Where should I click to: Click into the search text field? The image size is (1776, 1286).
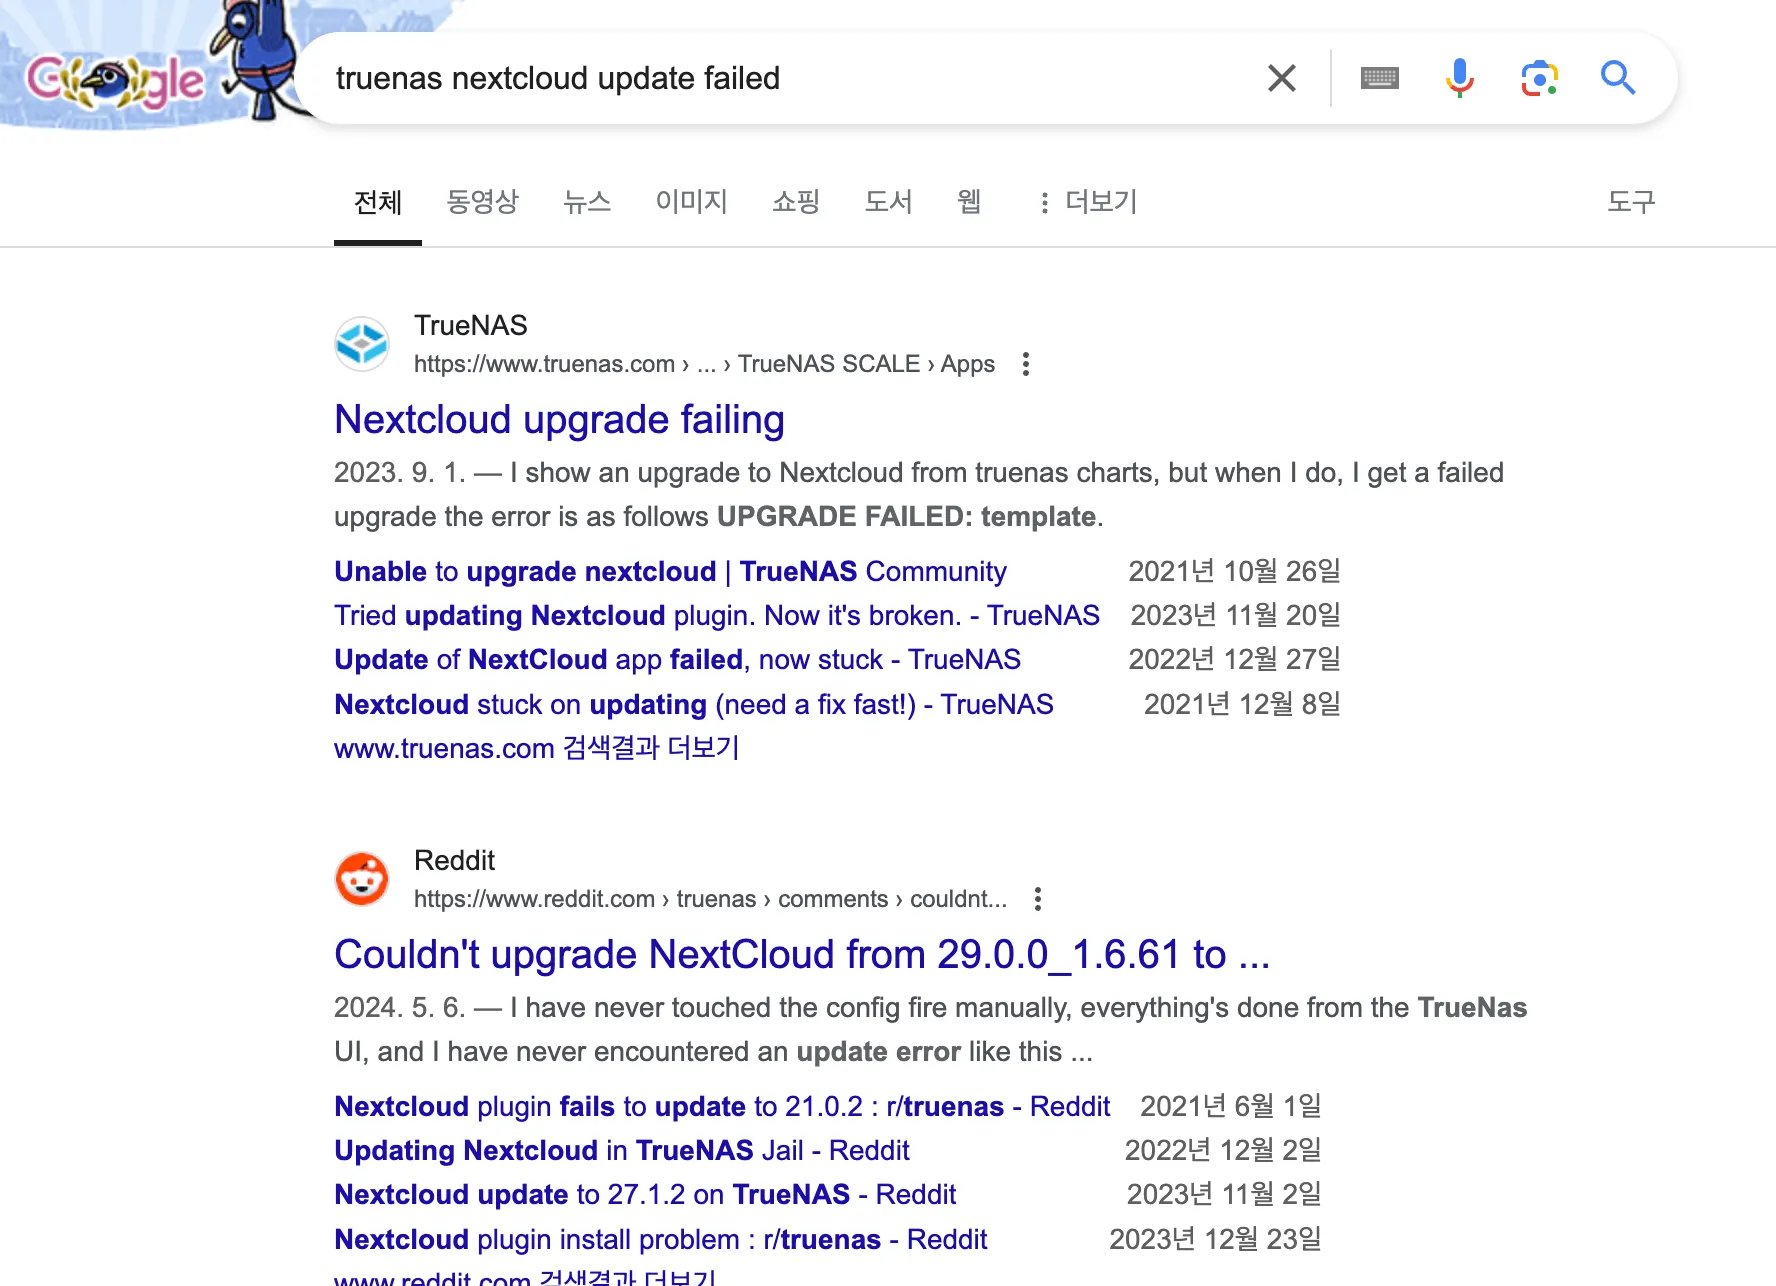[780, 78]
